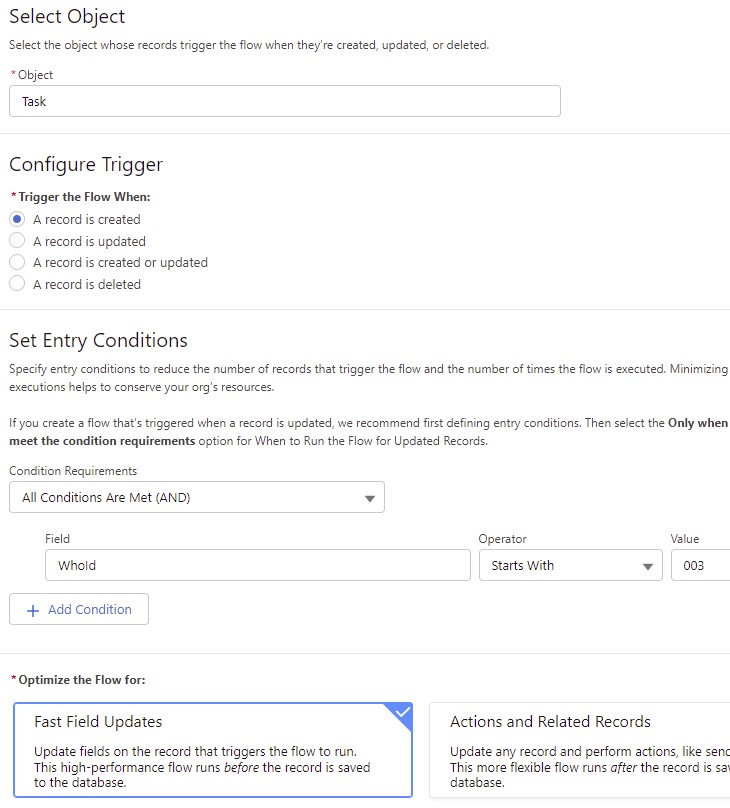Select the 'A record is created' radio button
This screenshot has height=808, width=730.
pos(17,219)
